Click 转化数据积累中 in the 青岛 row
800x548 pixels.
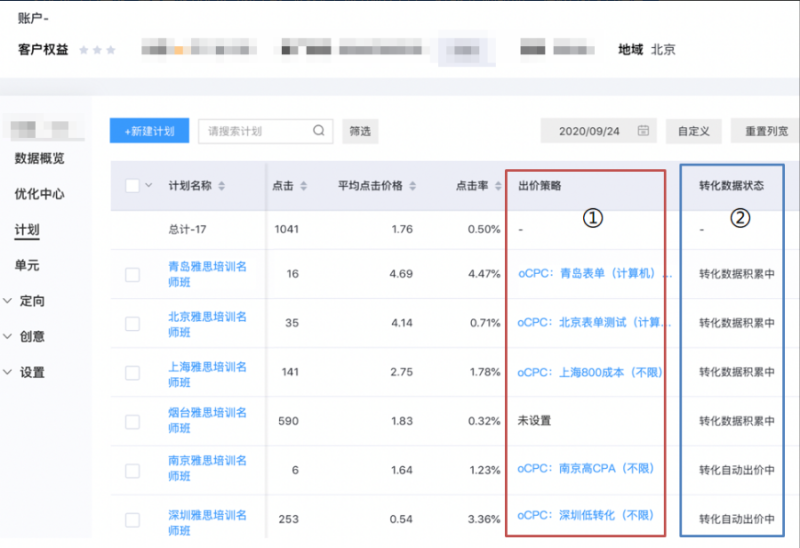tap(737, 274)
